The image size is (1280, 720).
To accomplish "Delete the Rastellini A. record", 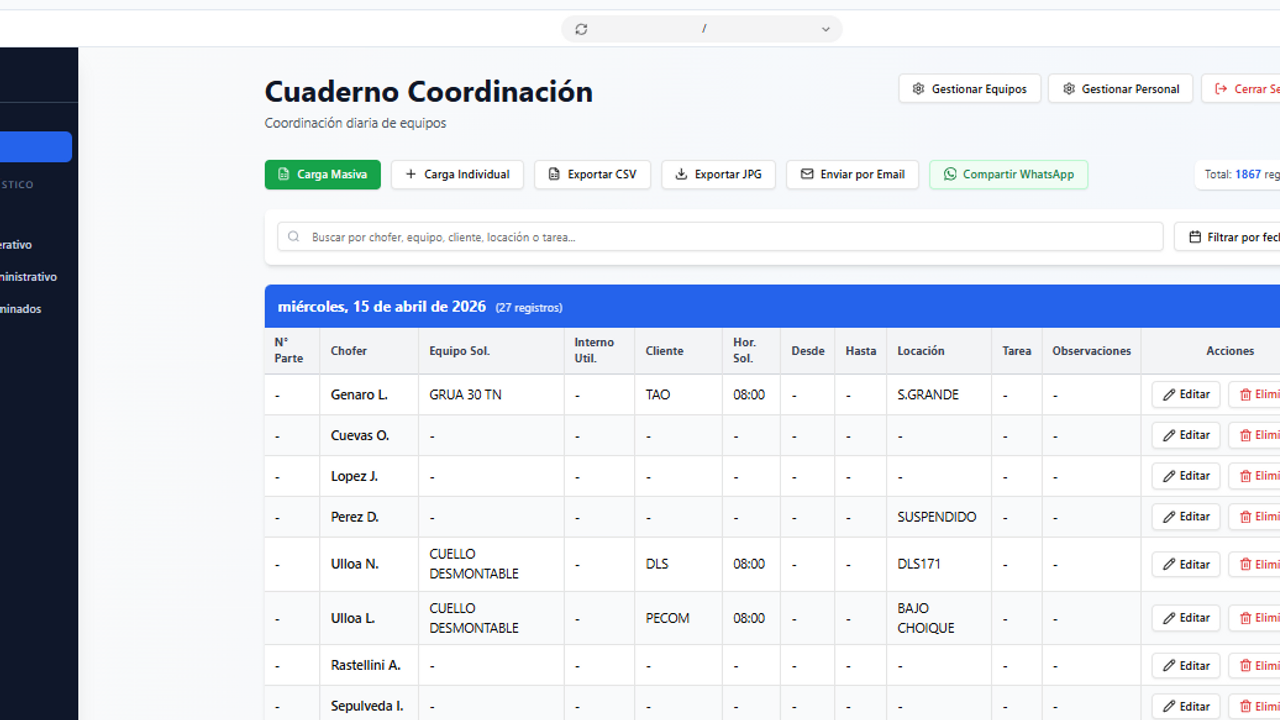I will 1254,665.
